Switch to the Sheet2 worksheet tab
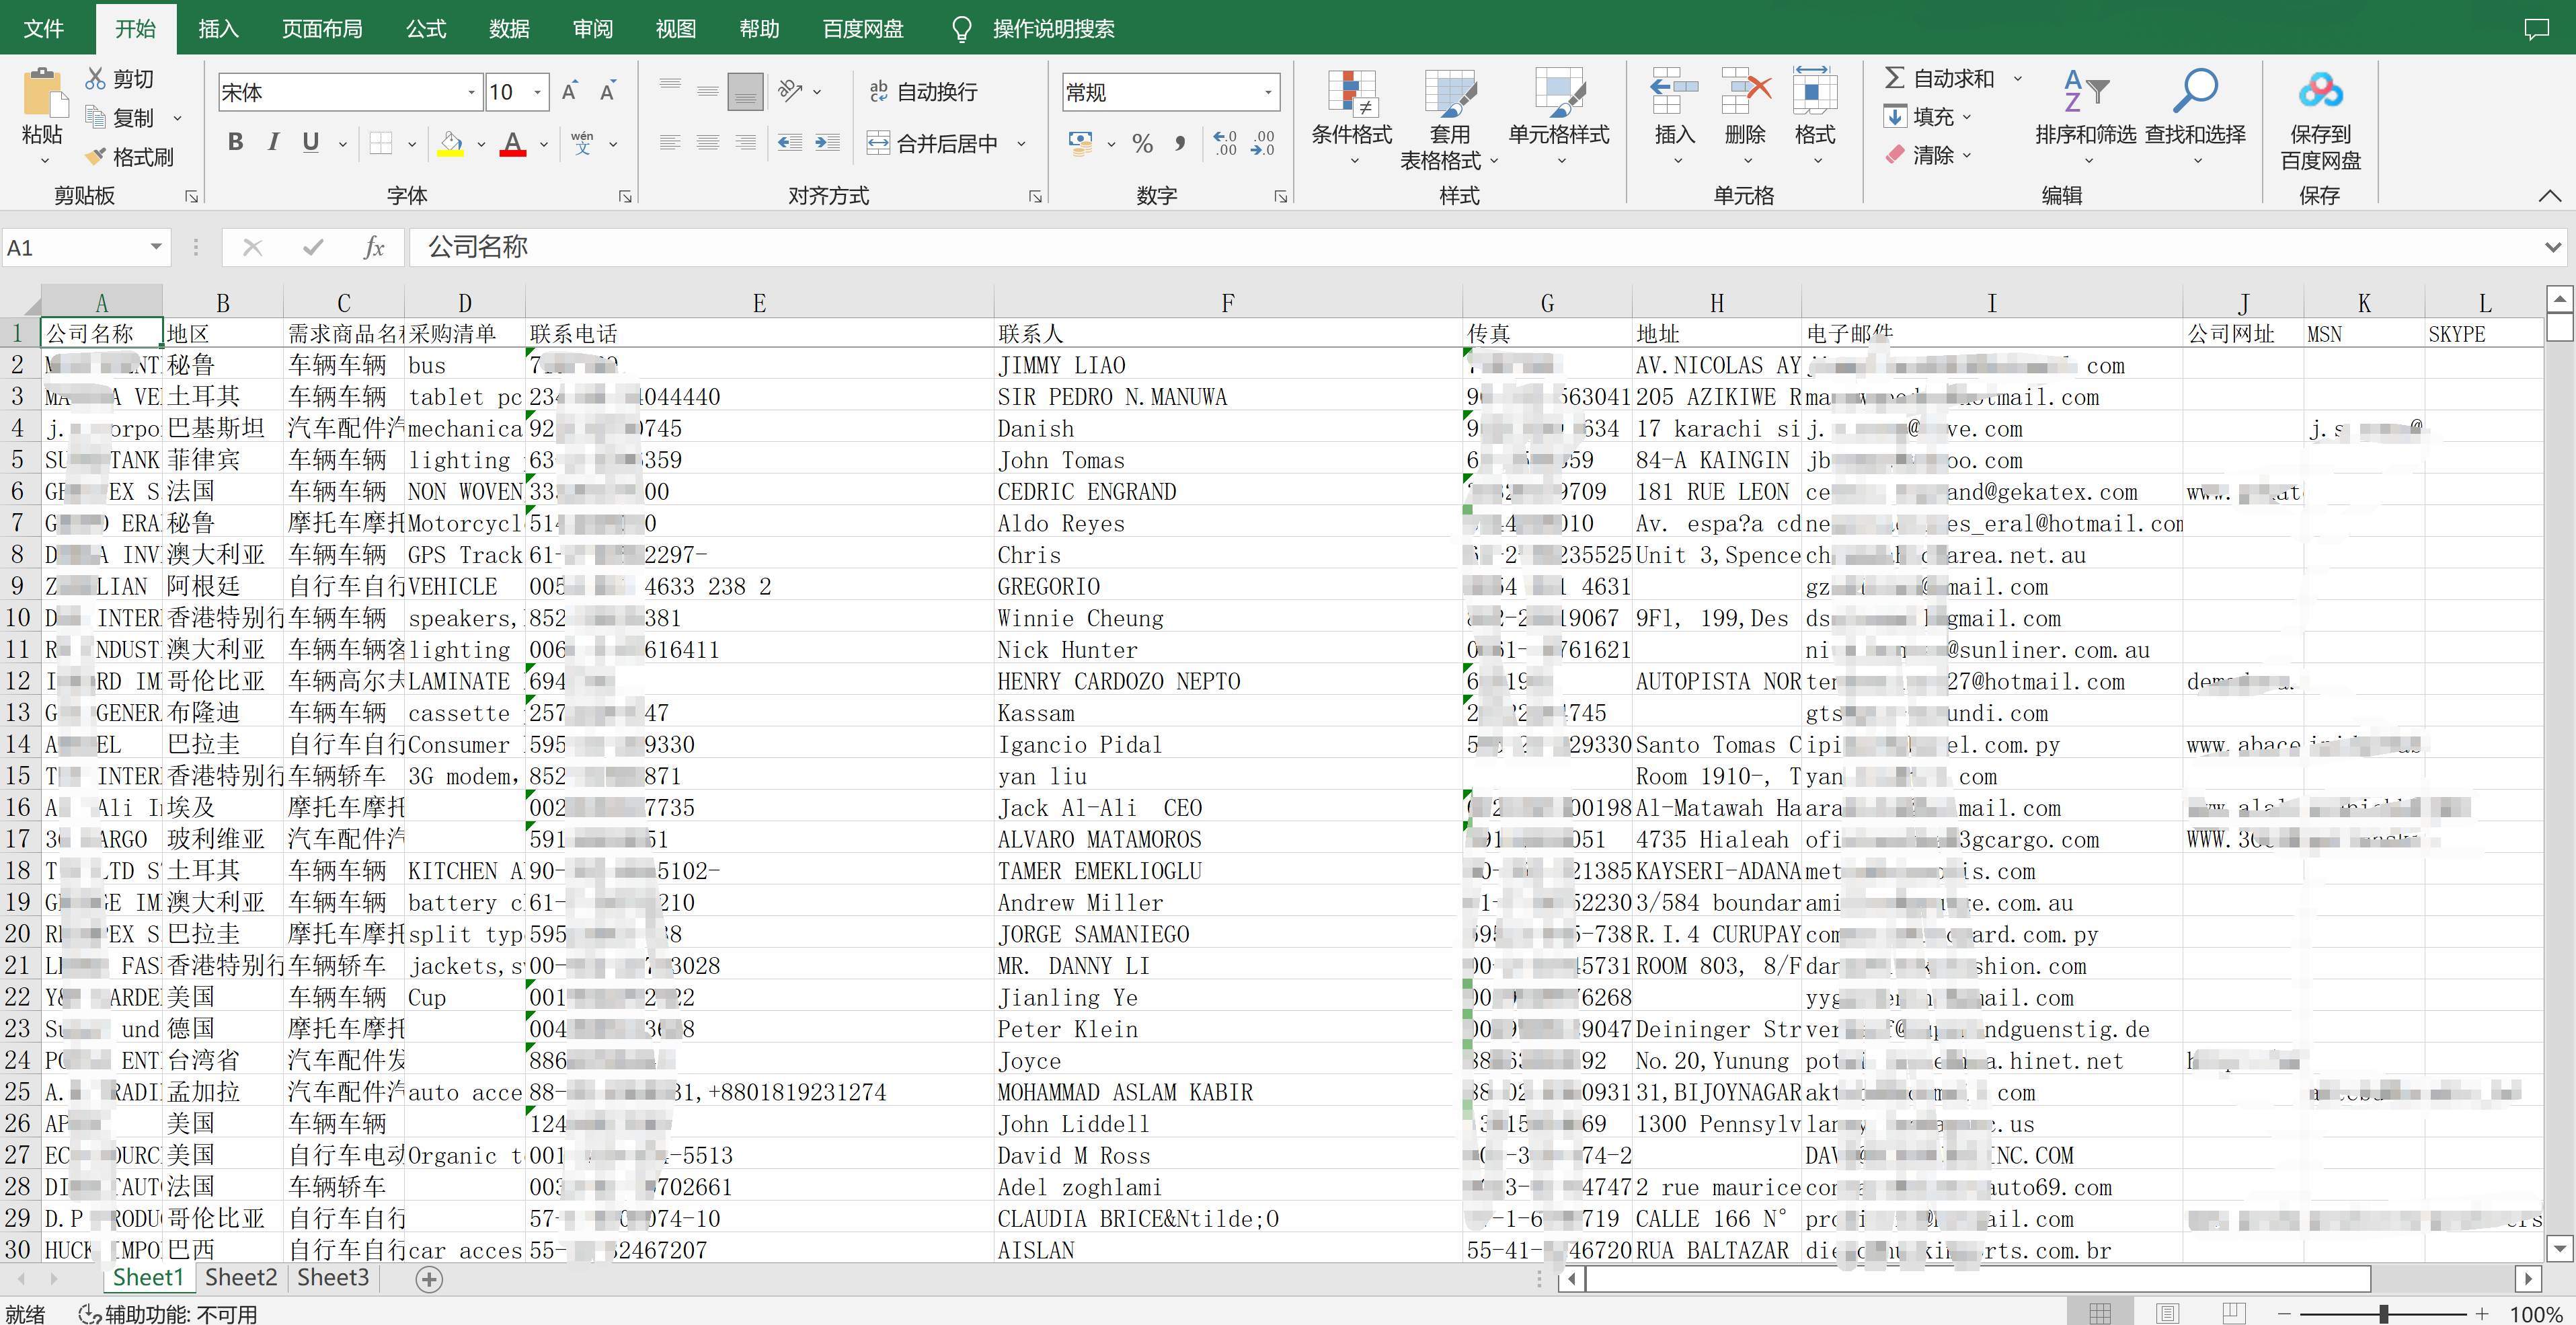2576x1325 pixels. pyautogui.click(x=240, y=1277)
